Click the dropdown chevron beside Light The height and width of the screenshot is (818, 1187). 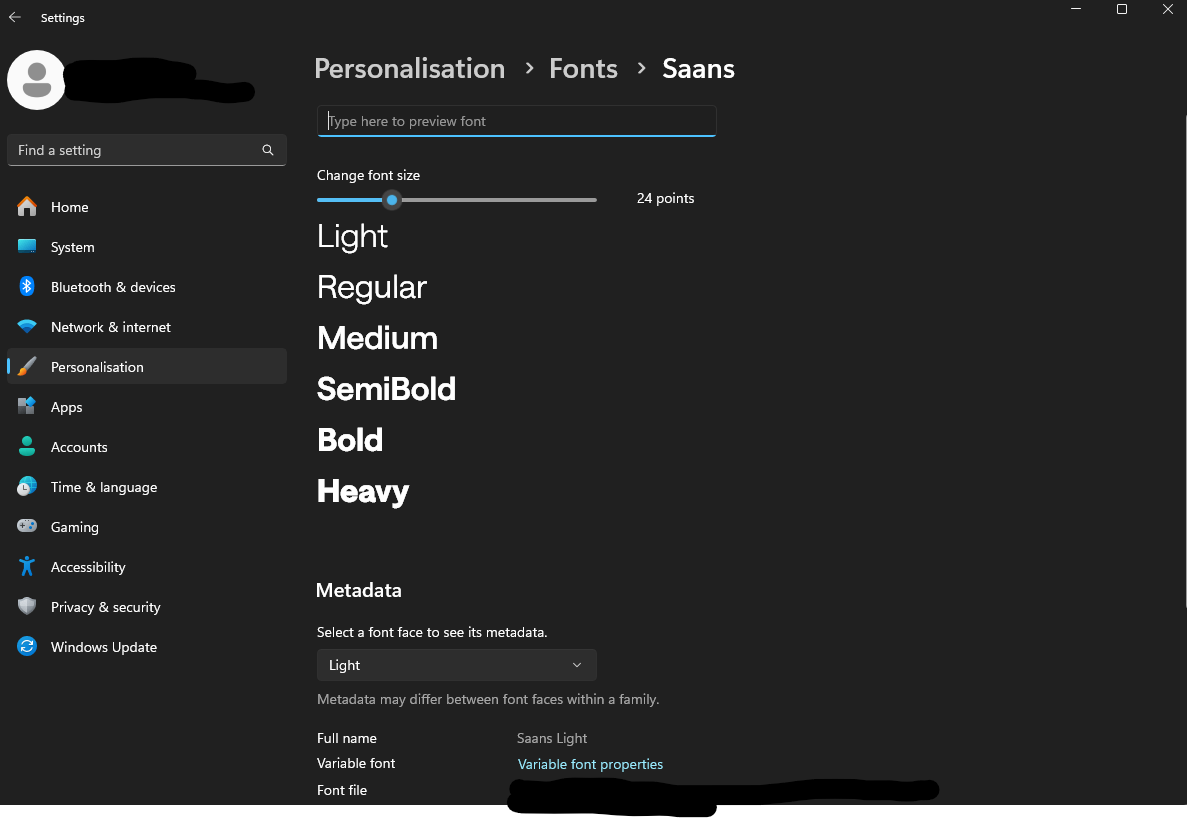(x=577, y=665)
